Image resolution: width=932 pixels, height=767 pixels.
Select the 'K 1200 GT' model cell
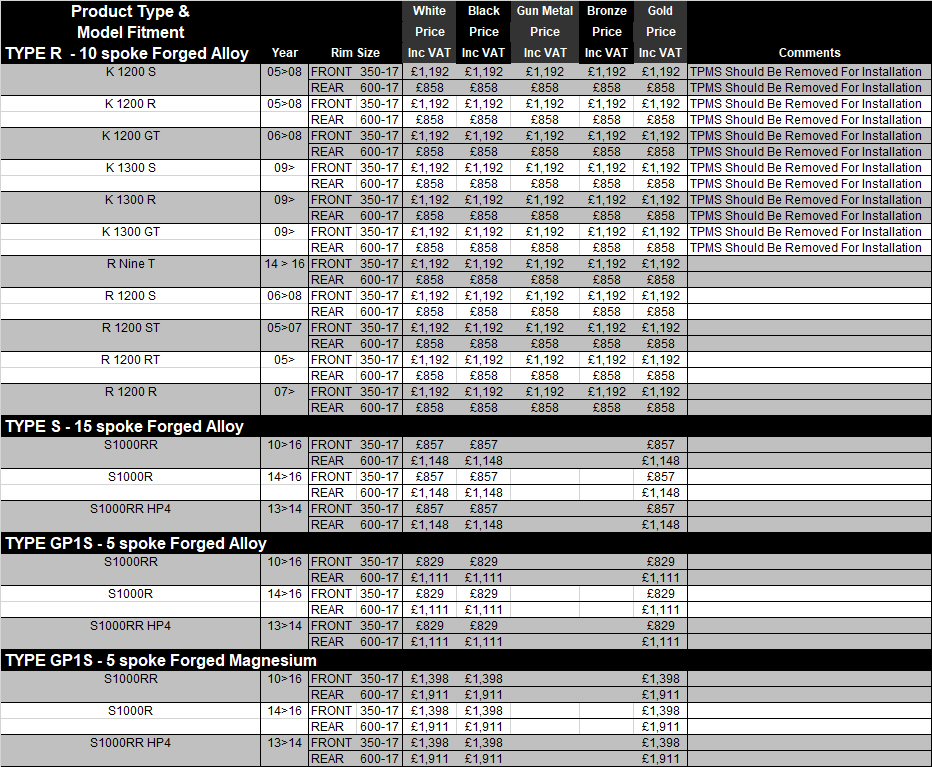coord(130,136)
